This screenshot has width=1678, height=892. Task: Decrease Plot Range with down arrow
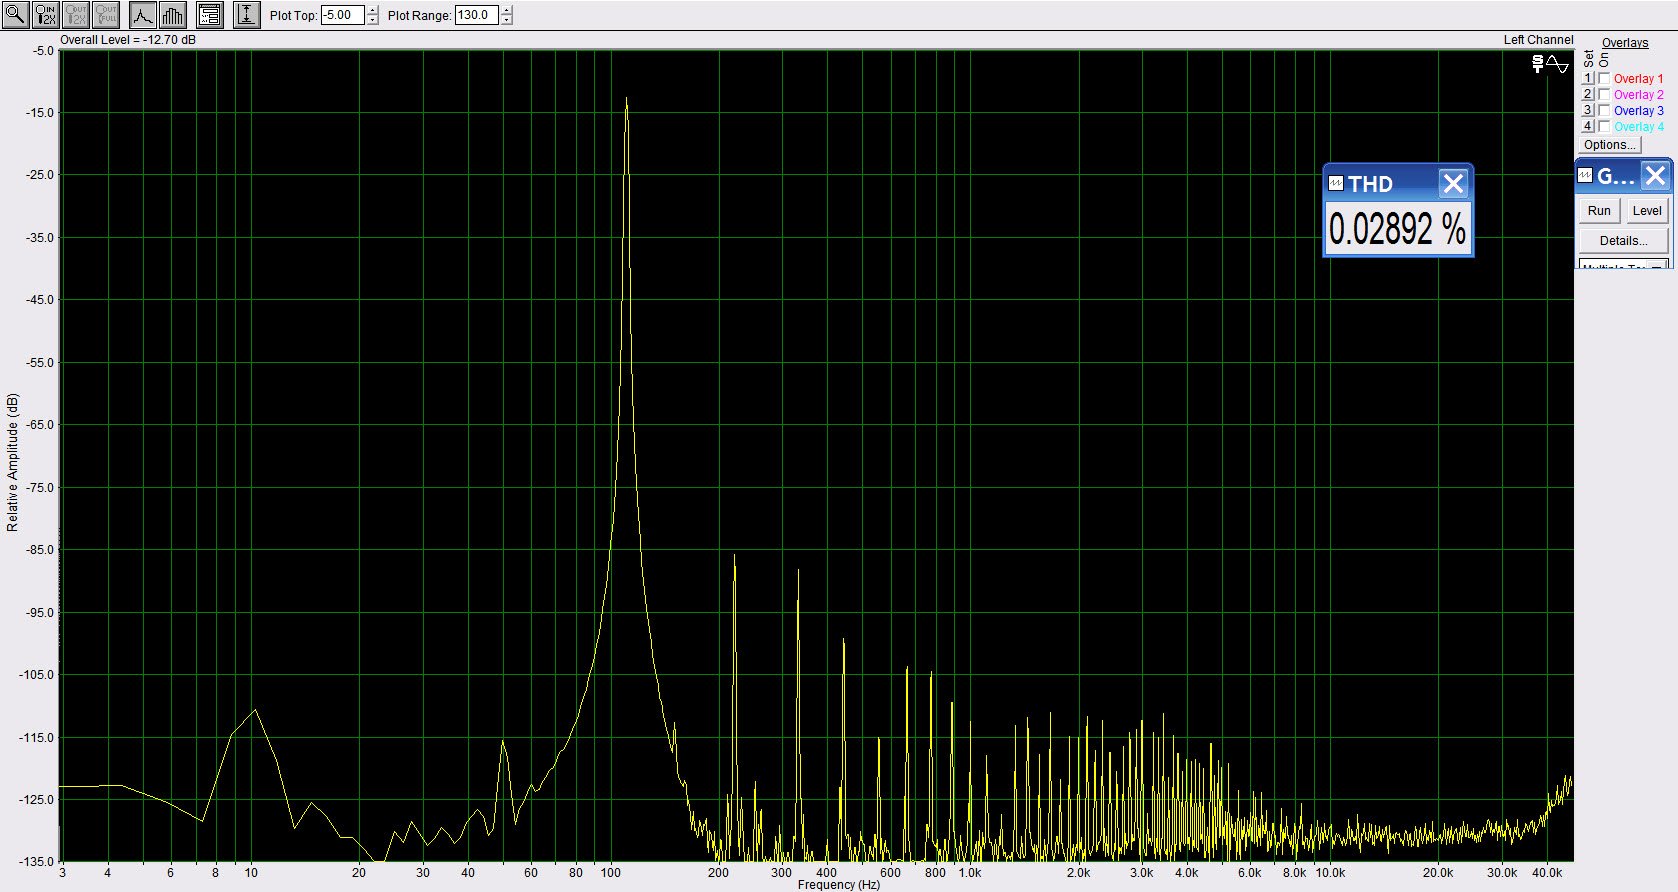click(x=507, y=20)
